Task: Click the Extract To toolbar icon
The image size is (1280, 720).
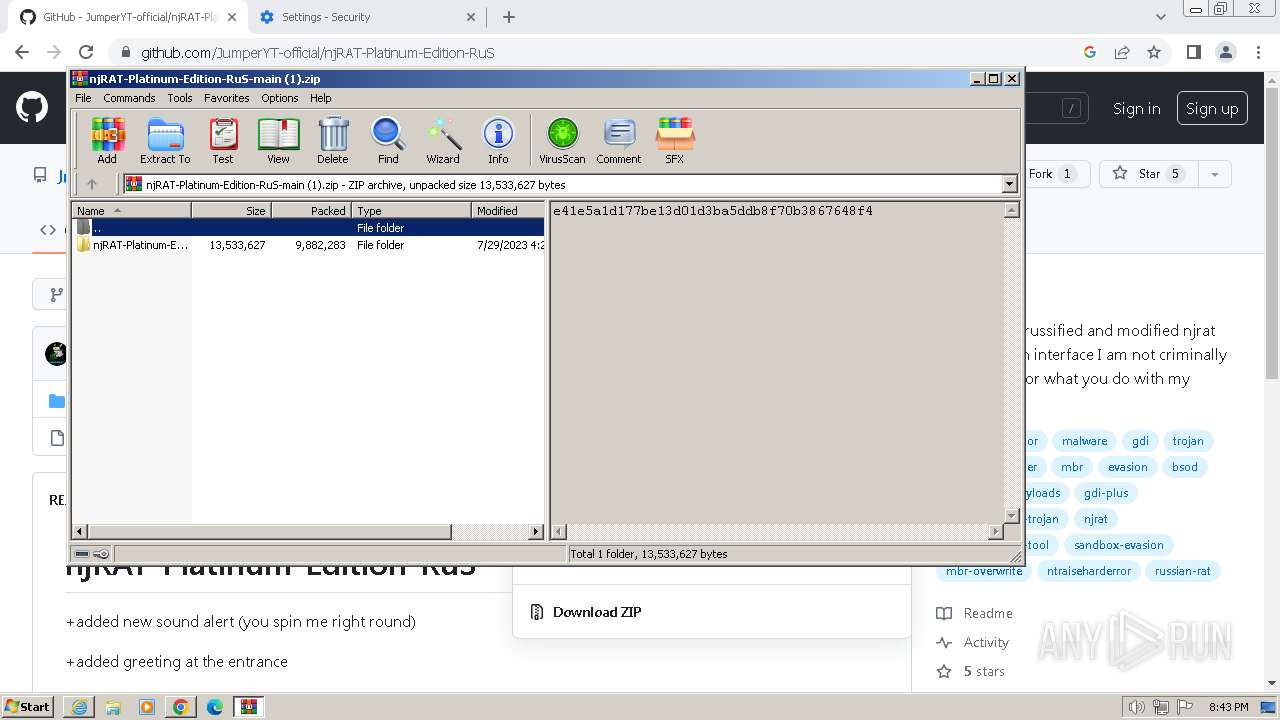Action: (165, 140)
